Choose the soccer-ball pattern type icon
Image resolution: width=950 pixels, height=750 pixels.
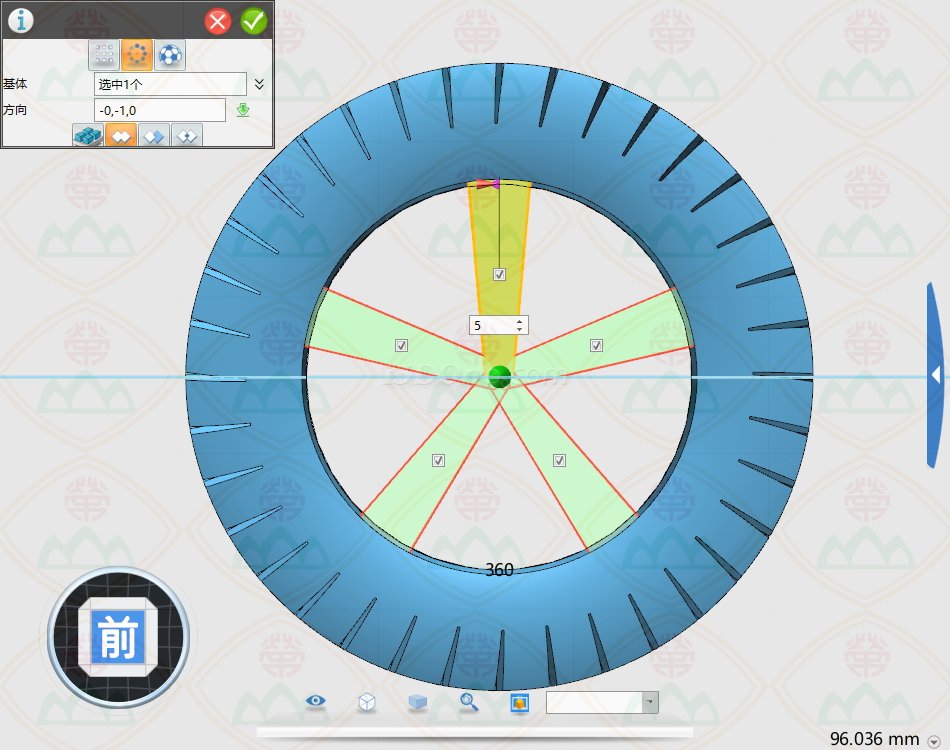tap(169, 55)
